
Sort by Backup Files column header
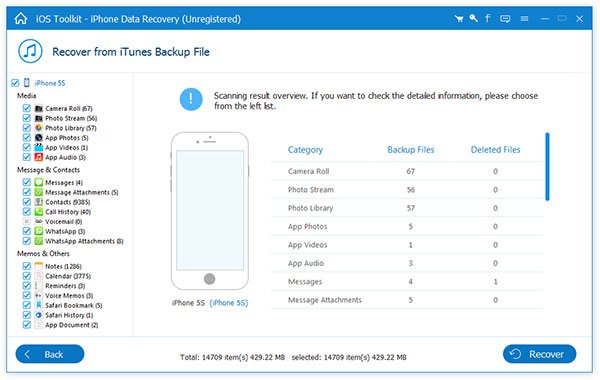[411, 150]
